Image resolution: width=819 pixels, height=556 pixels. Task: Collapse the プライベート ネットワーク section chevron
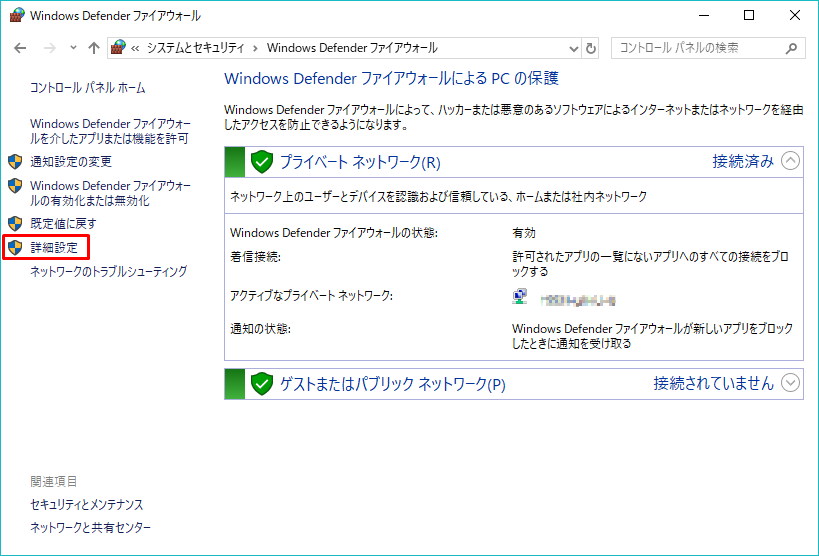click(x=790, y=161)
